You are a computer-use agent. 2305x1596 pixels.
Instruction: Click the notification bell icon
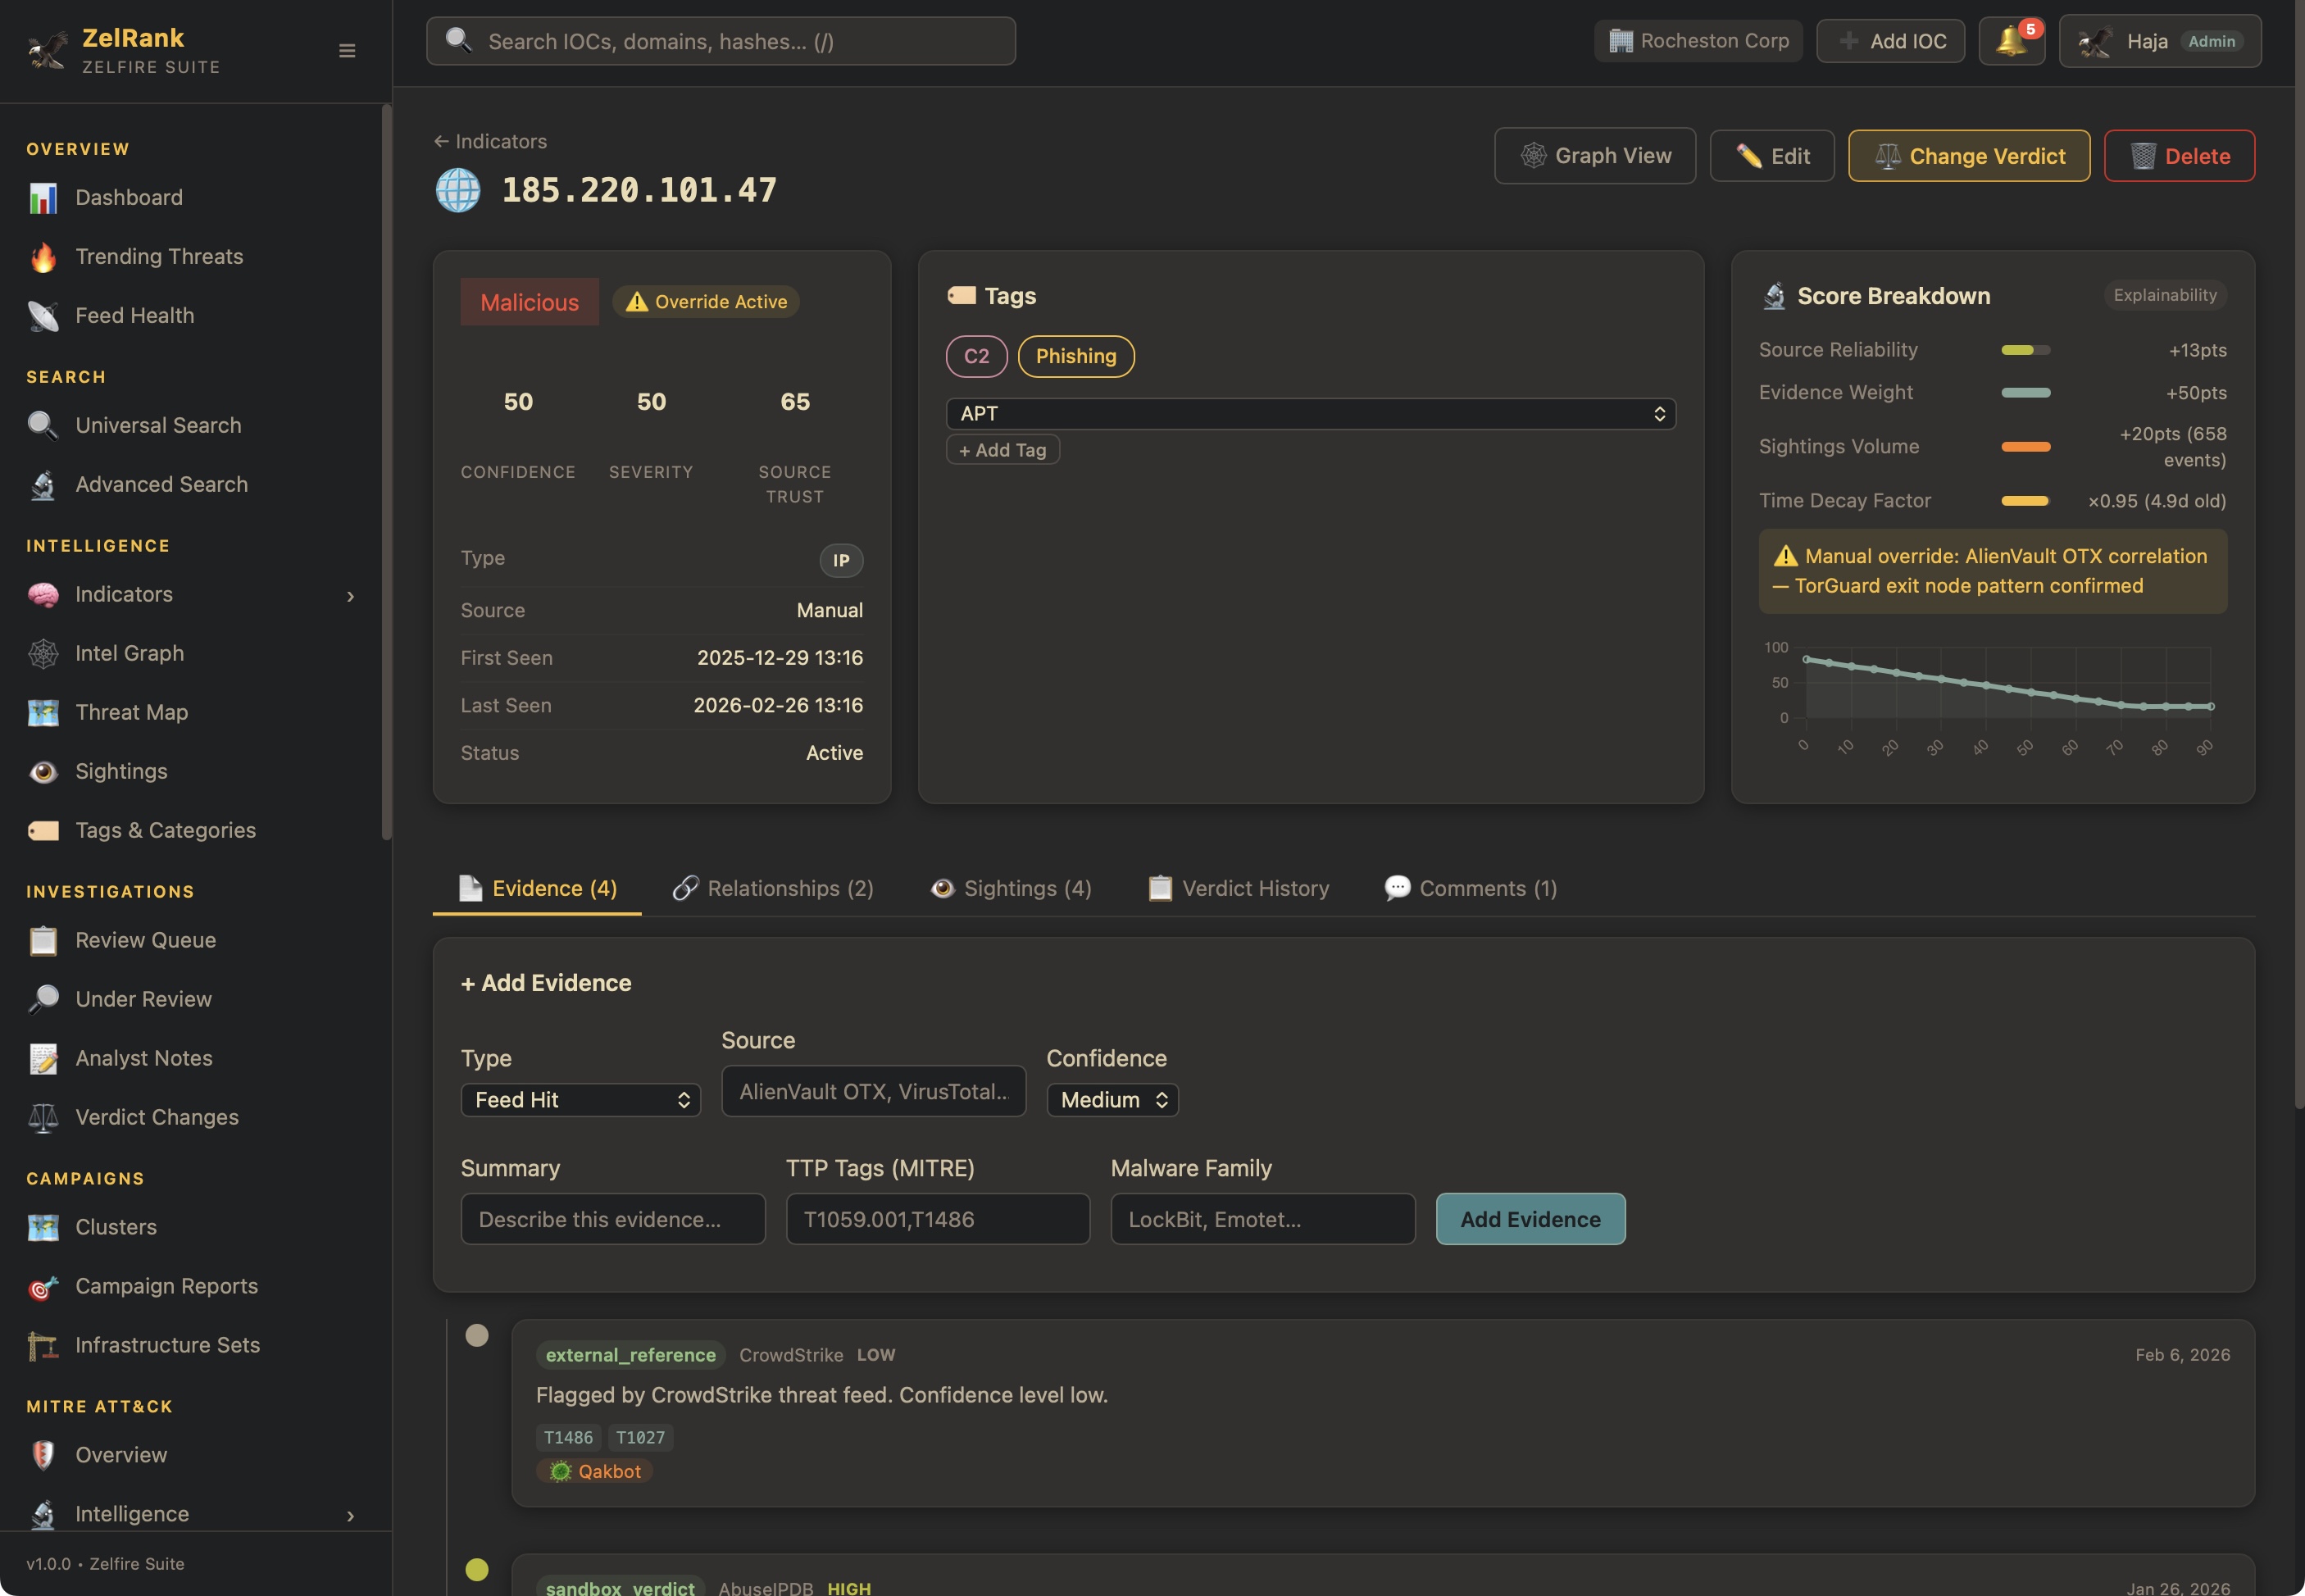click(2011, 41)
